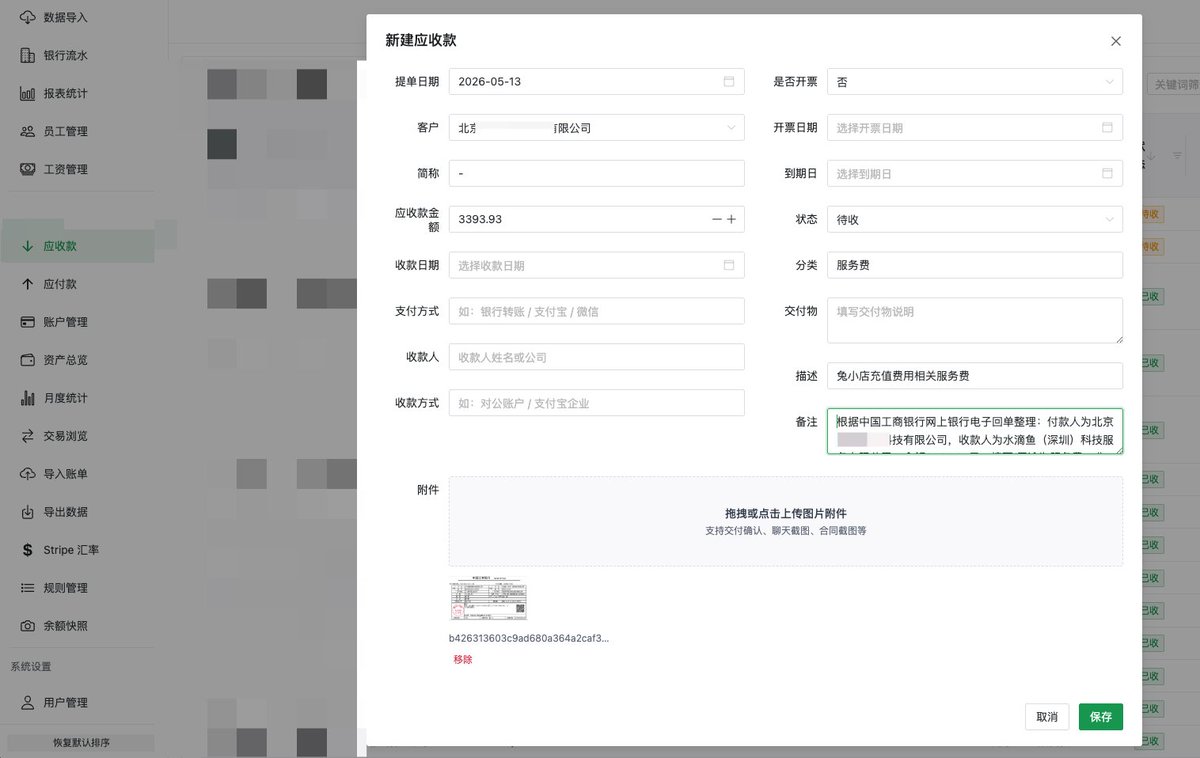1200x758 pixels.
Task: Click the 简称 input field
Action: coord(597,174)
